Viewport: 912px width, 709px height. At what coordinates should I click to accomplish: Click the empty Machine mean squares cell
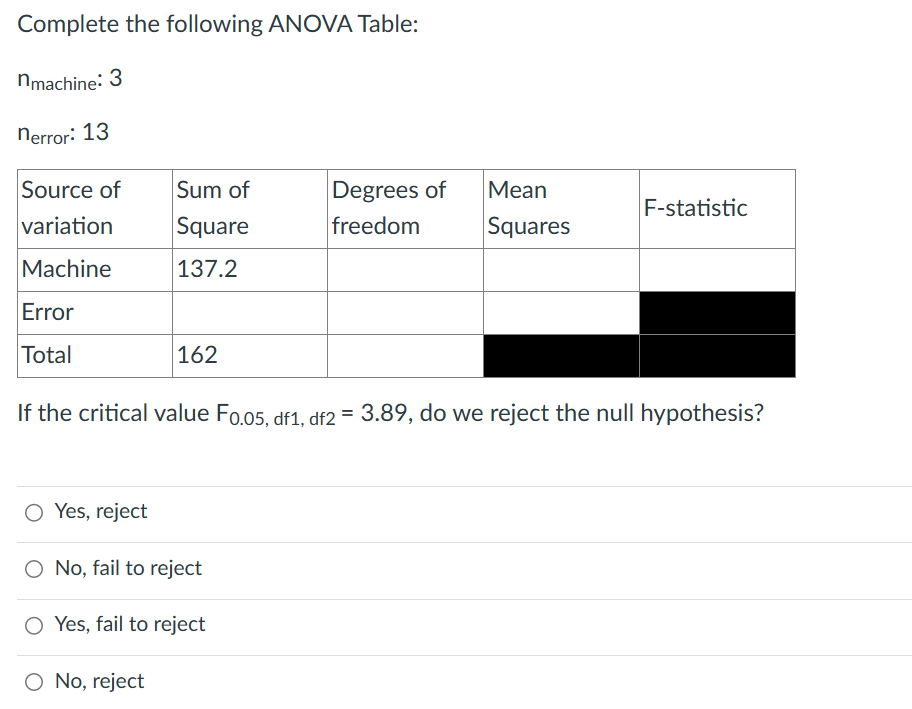561,270
